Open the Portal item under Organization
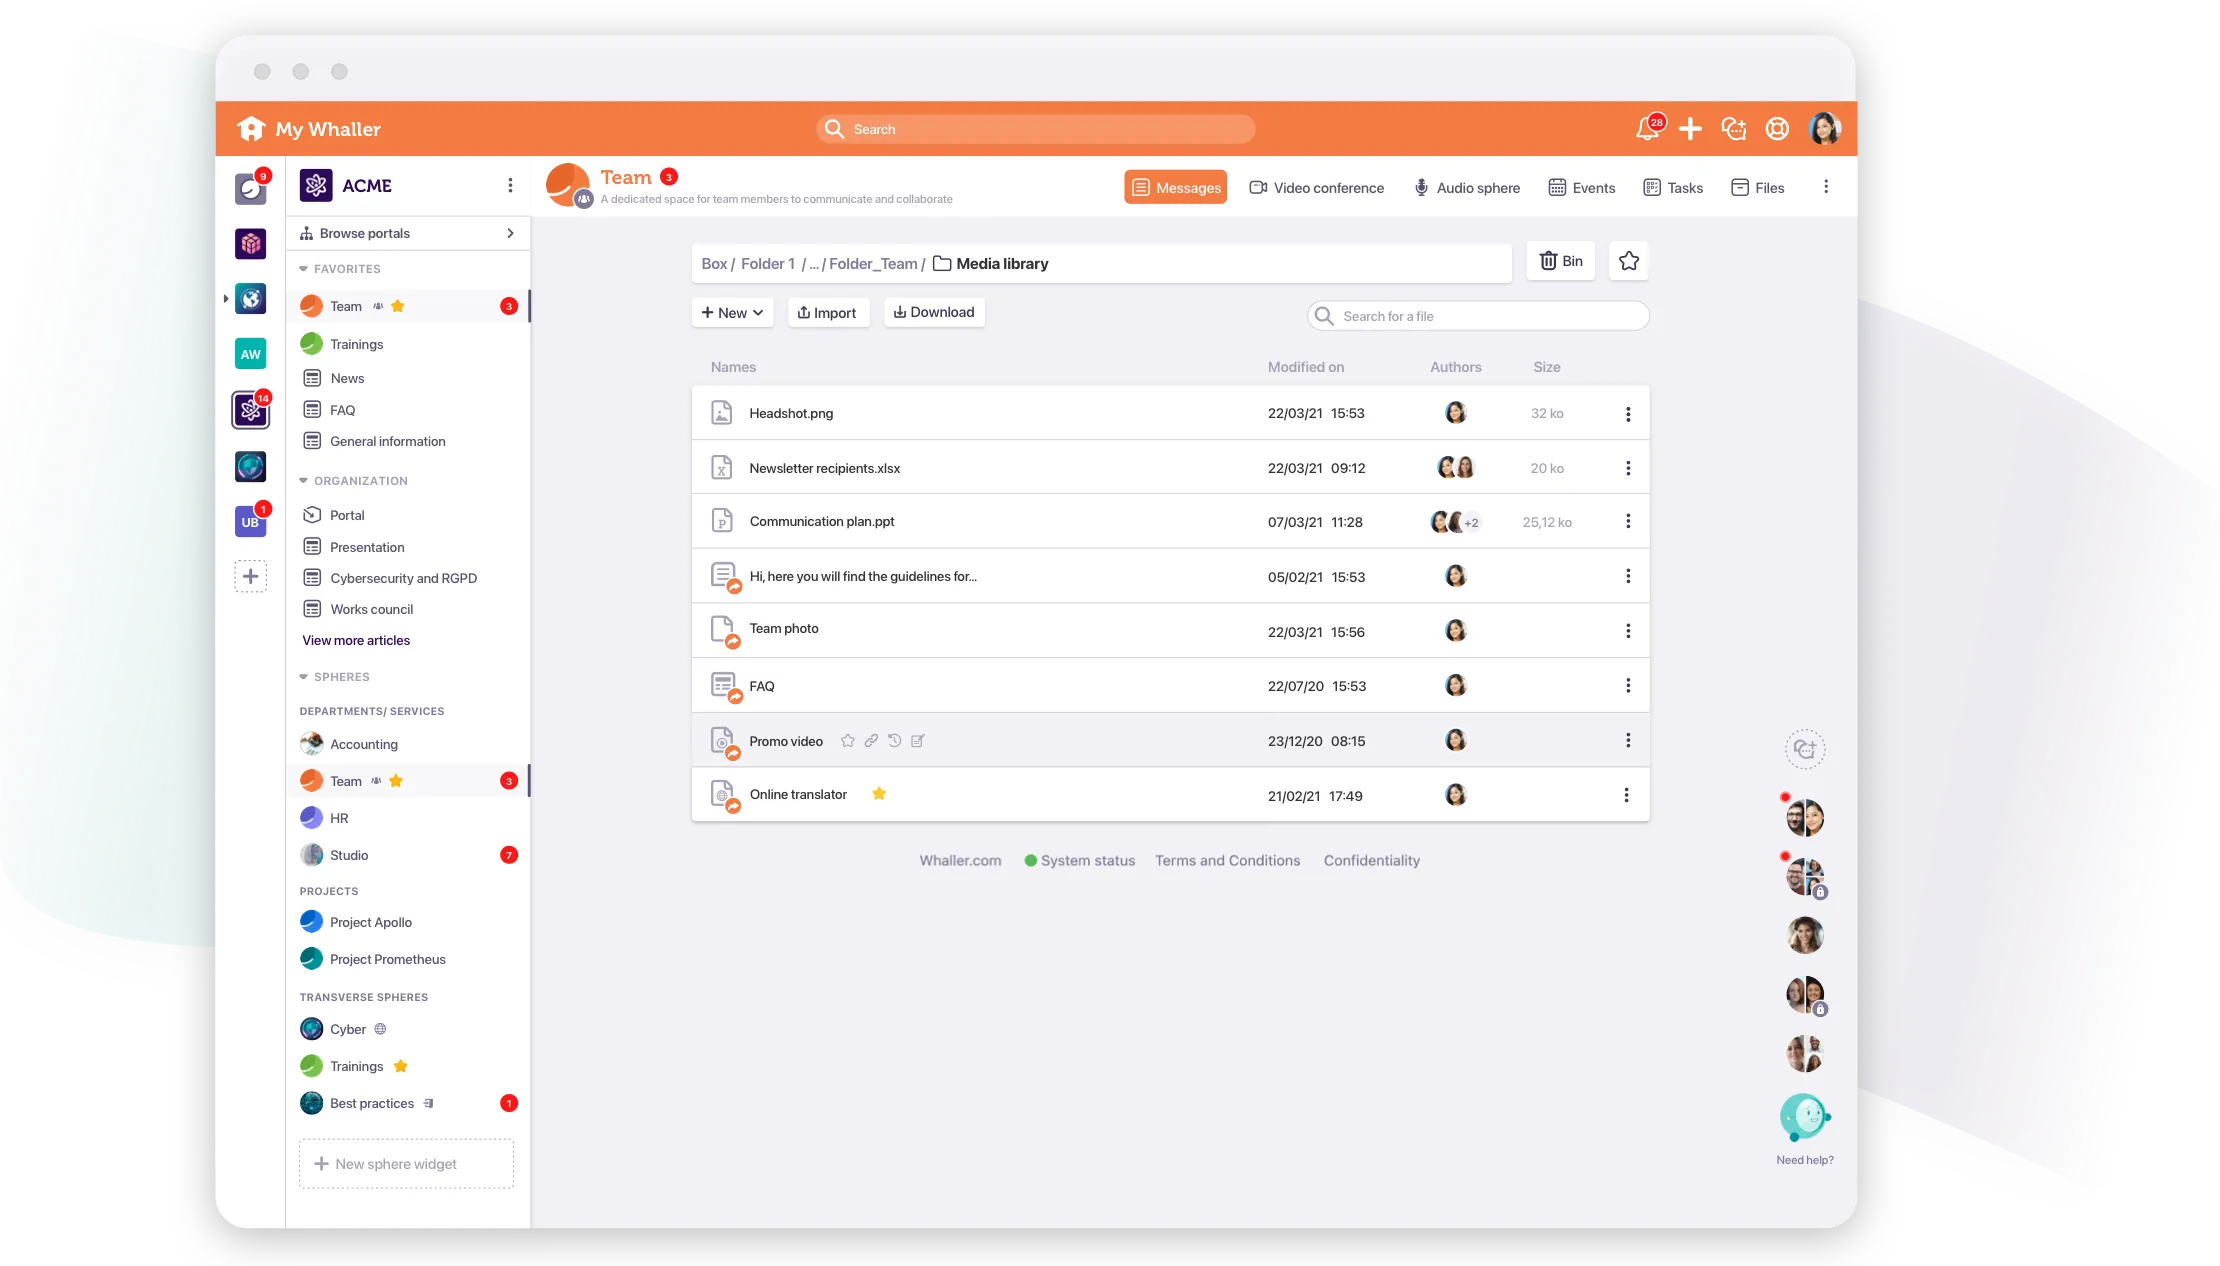This screenshot has height=1266, width=2220. 347,516
